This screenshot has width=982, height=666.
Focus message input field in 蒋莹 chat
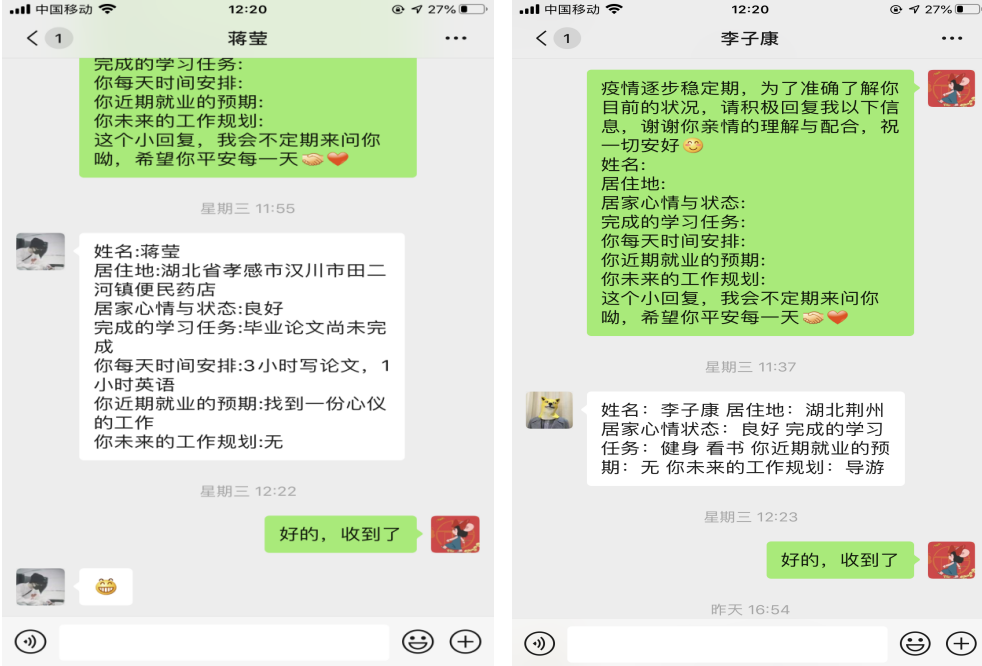pyautogui.click(x=224, y=642)
